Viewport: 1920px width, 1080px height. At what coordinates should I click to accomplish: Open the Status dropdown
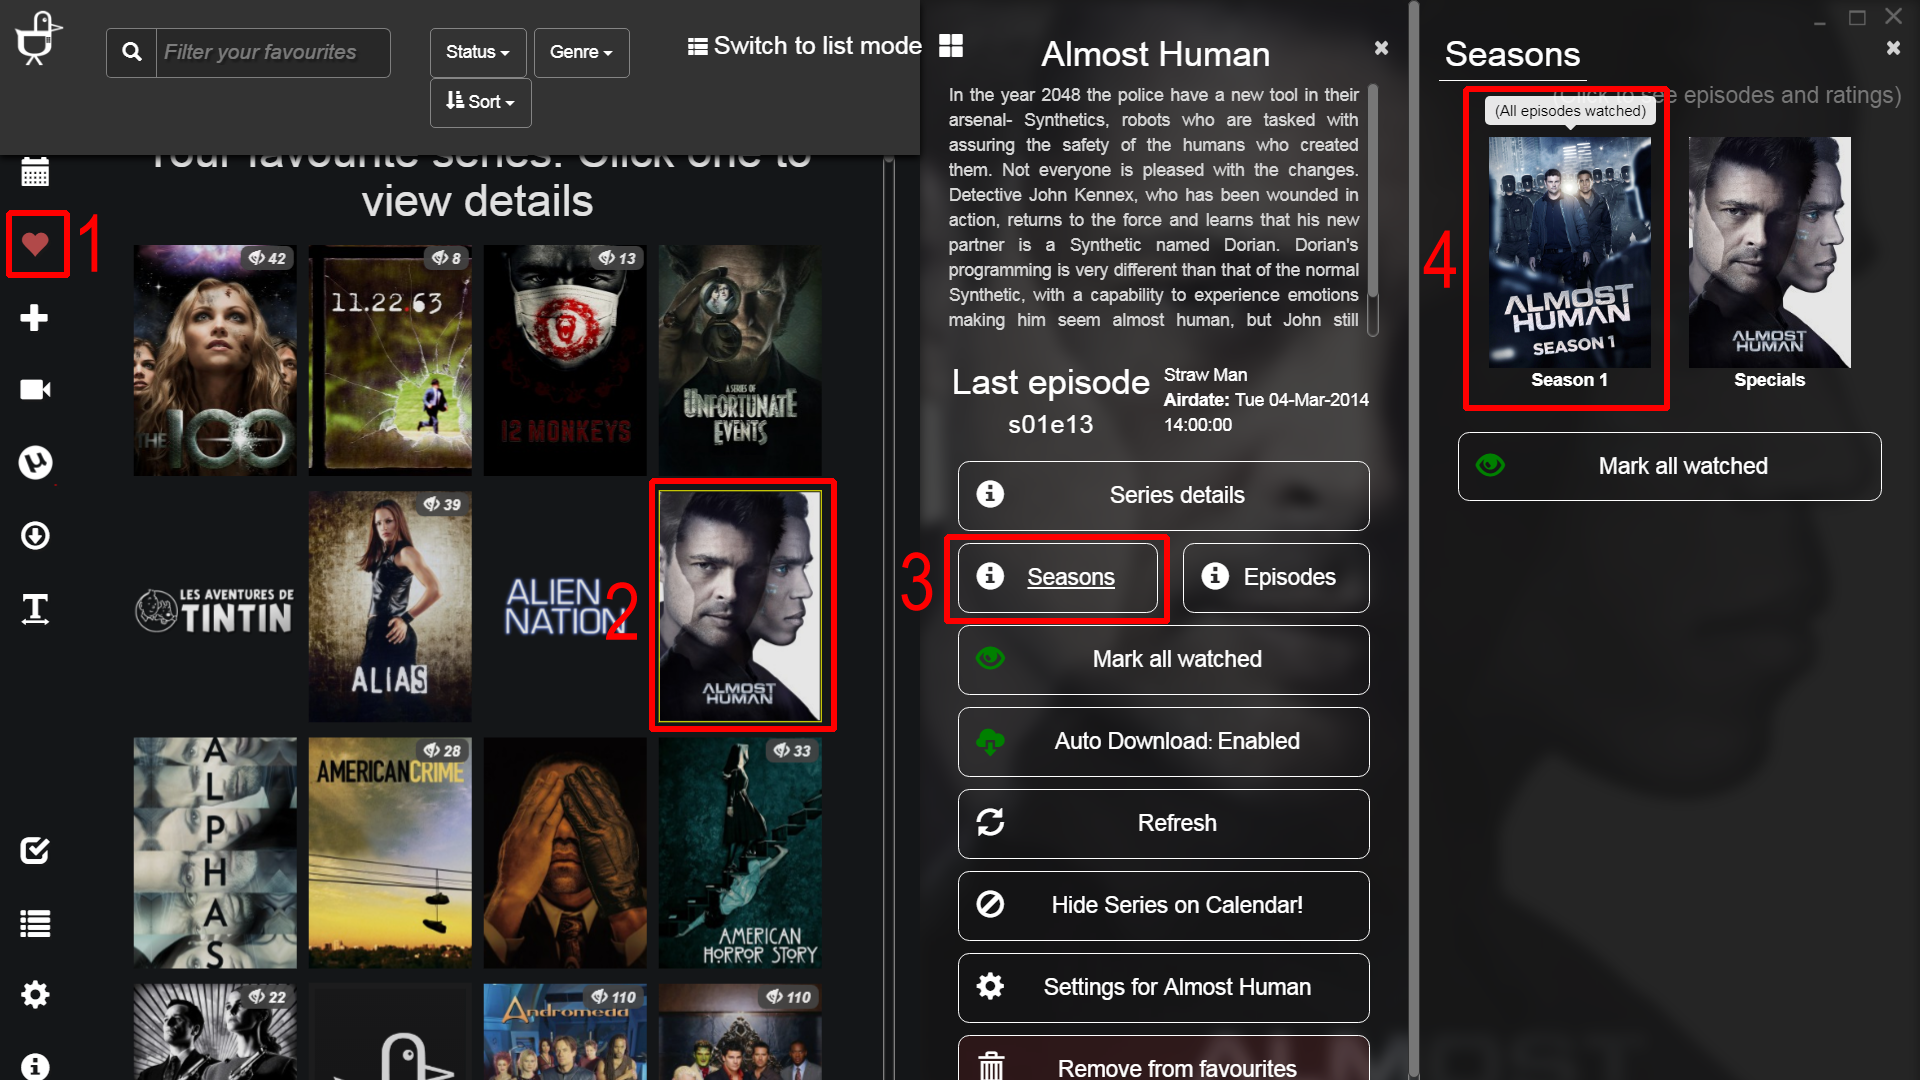478,52
